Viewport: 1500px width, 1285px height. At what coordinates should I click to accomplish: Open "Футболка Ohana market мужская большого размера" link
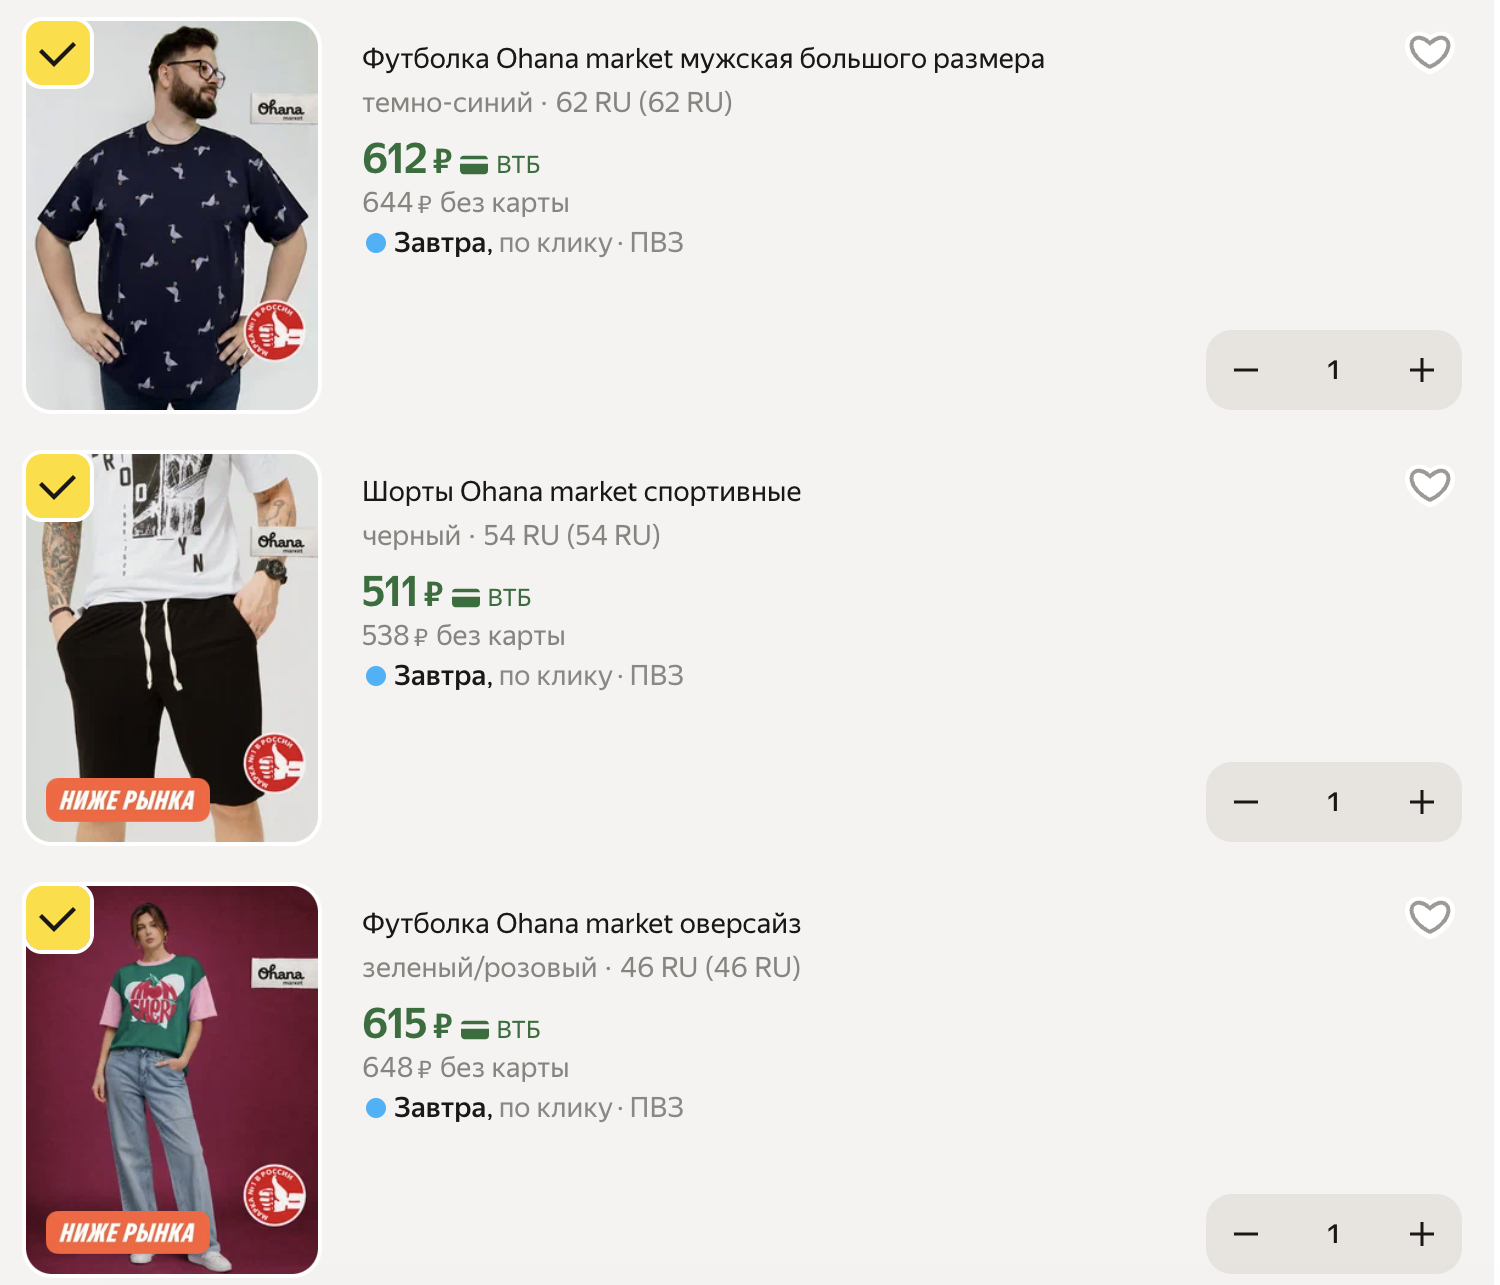702,59
